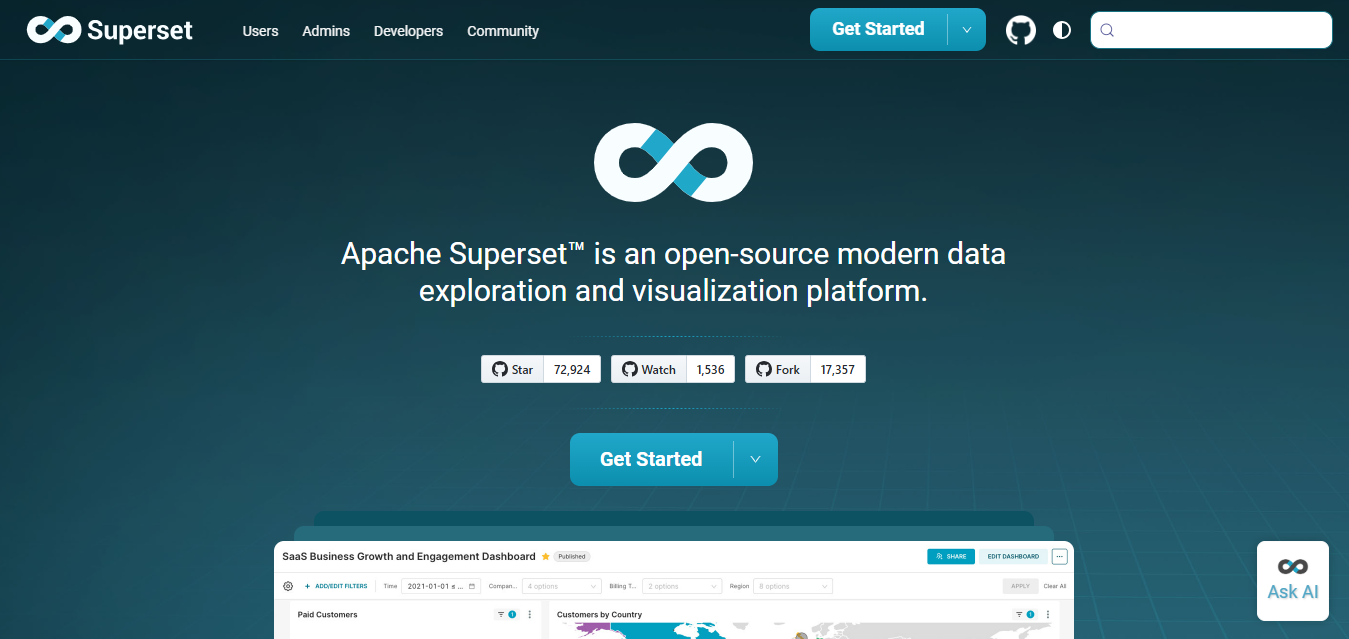
Task: Open the Region filter 8 options dropdown
Action: click(794, 586)
